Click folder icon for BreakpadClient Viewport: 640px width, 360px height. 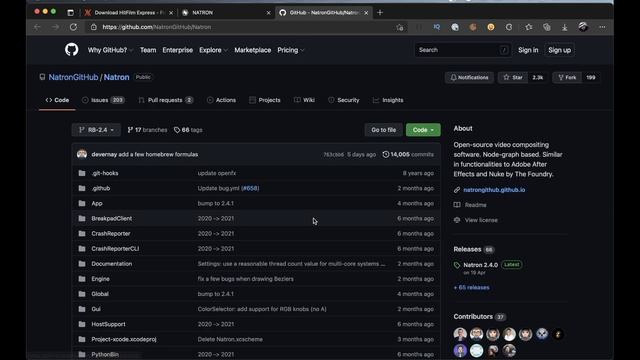coord(82,218)
